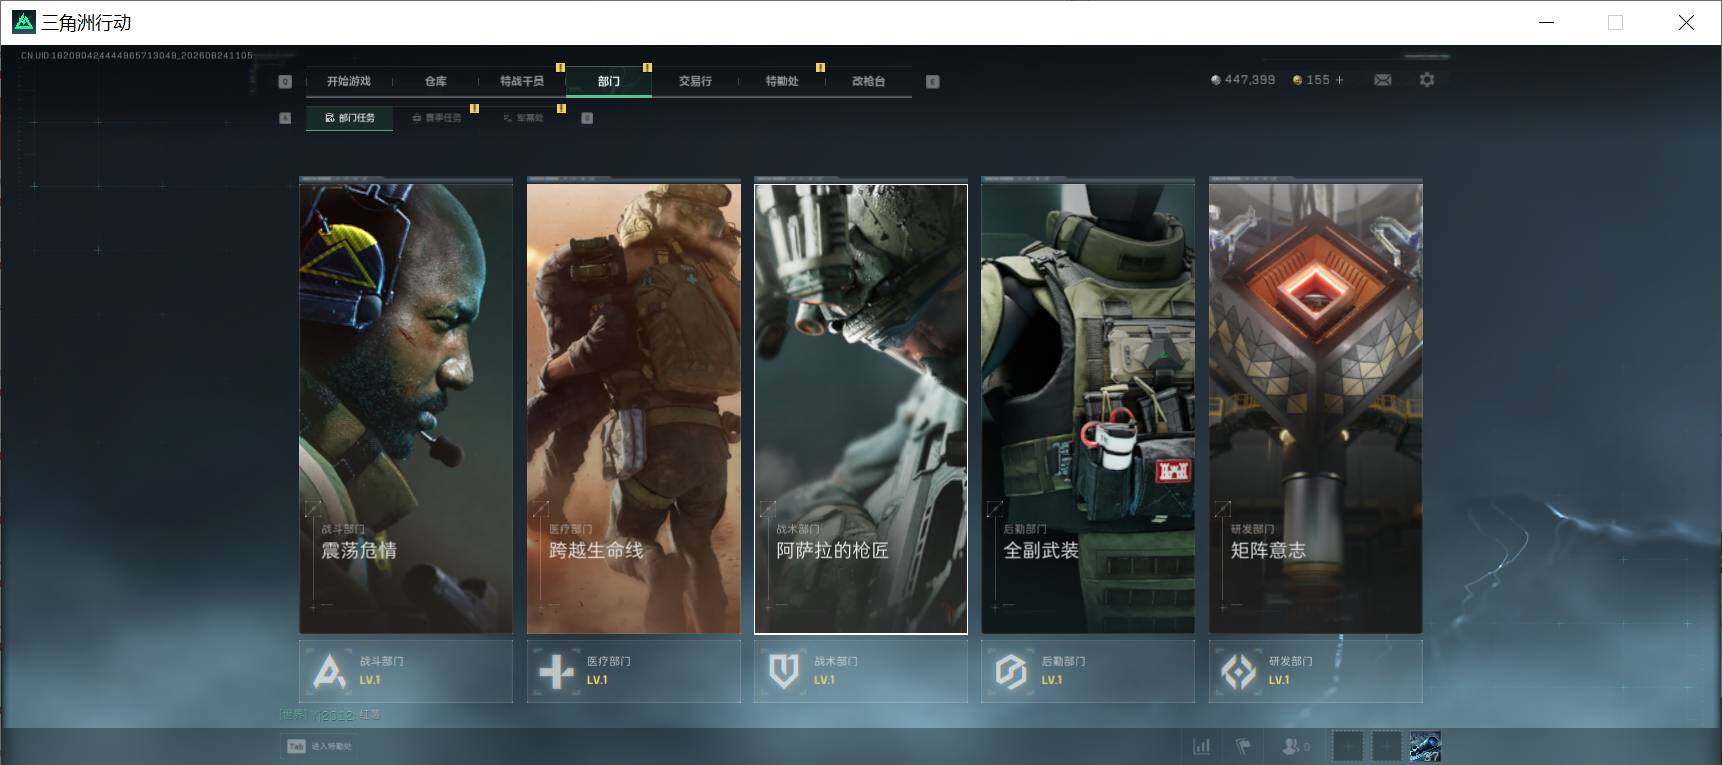
Task: Open the player avatar thumbnail
Action: [1425, 746]
